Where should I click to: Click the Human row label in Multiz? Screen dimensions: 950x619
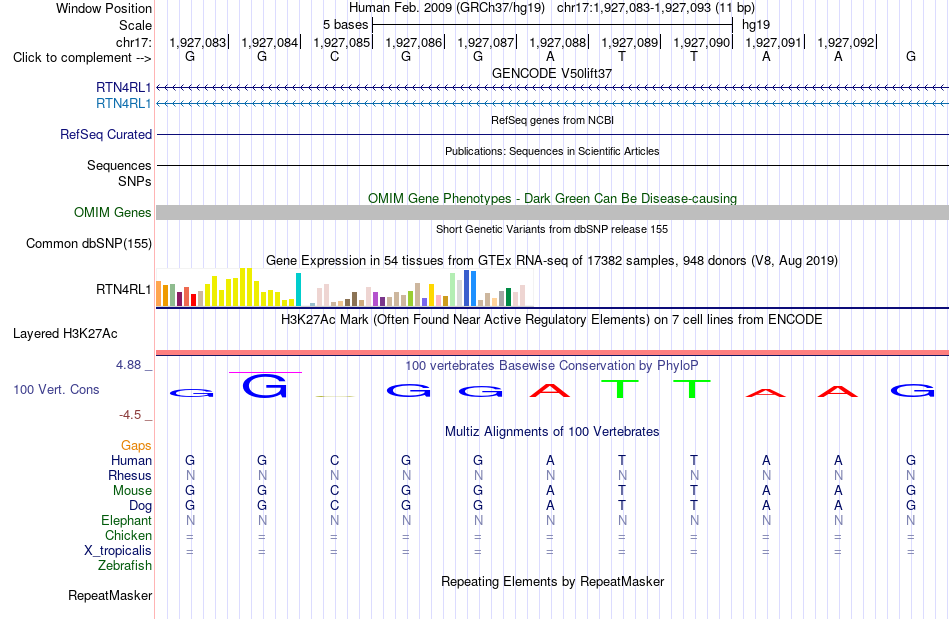(131, 460)
